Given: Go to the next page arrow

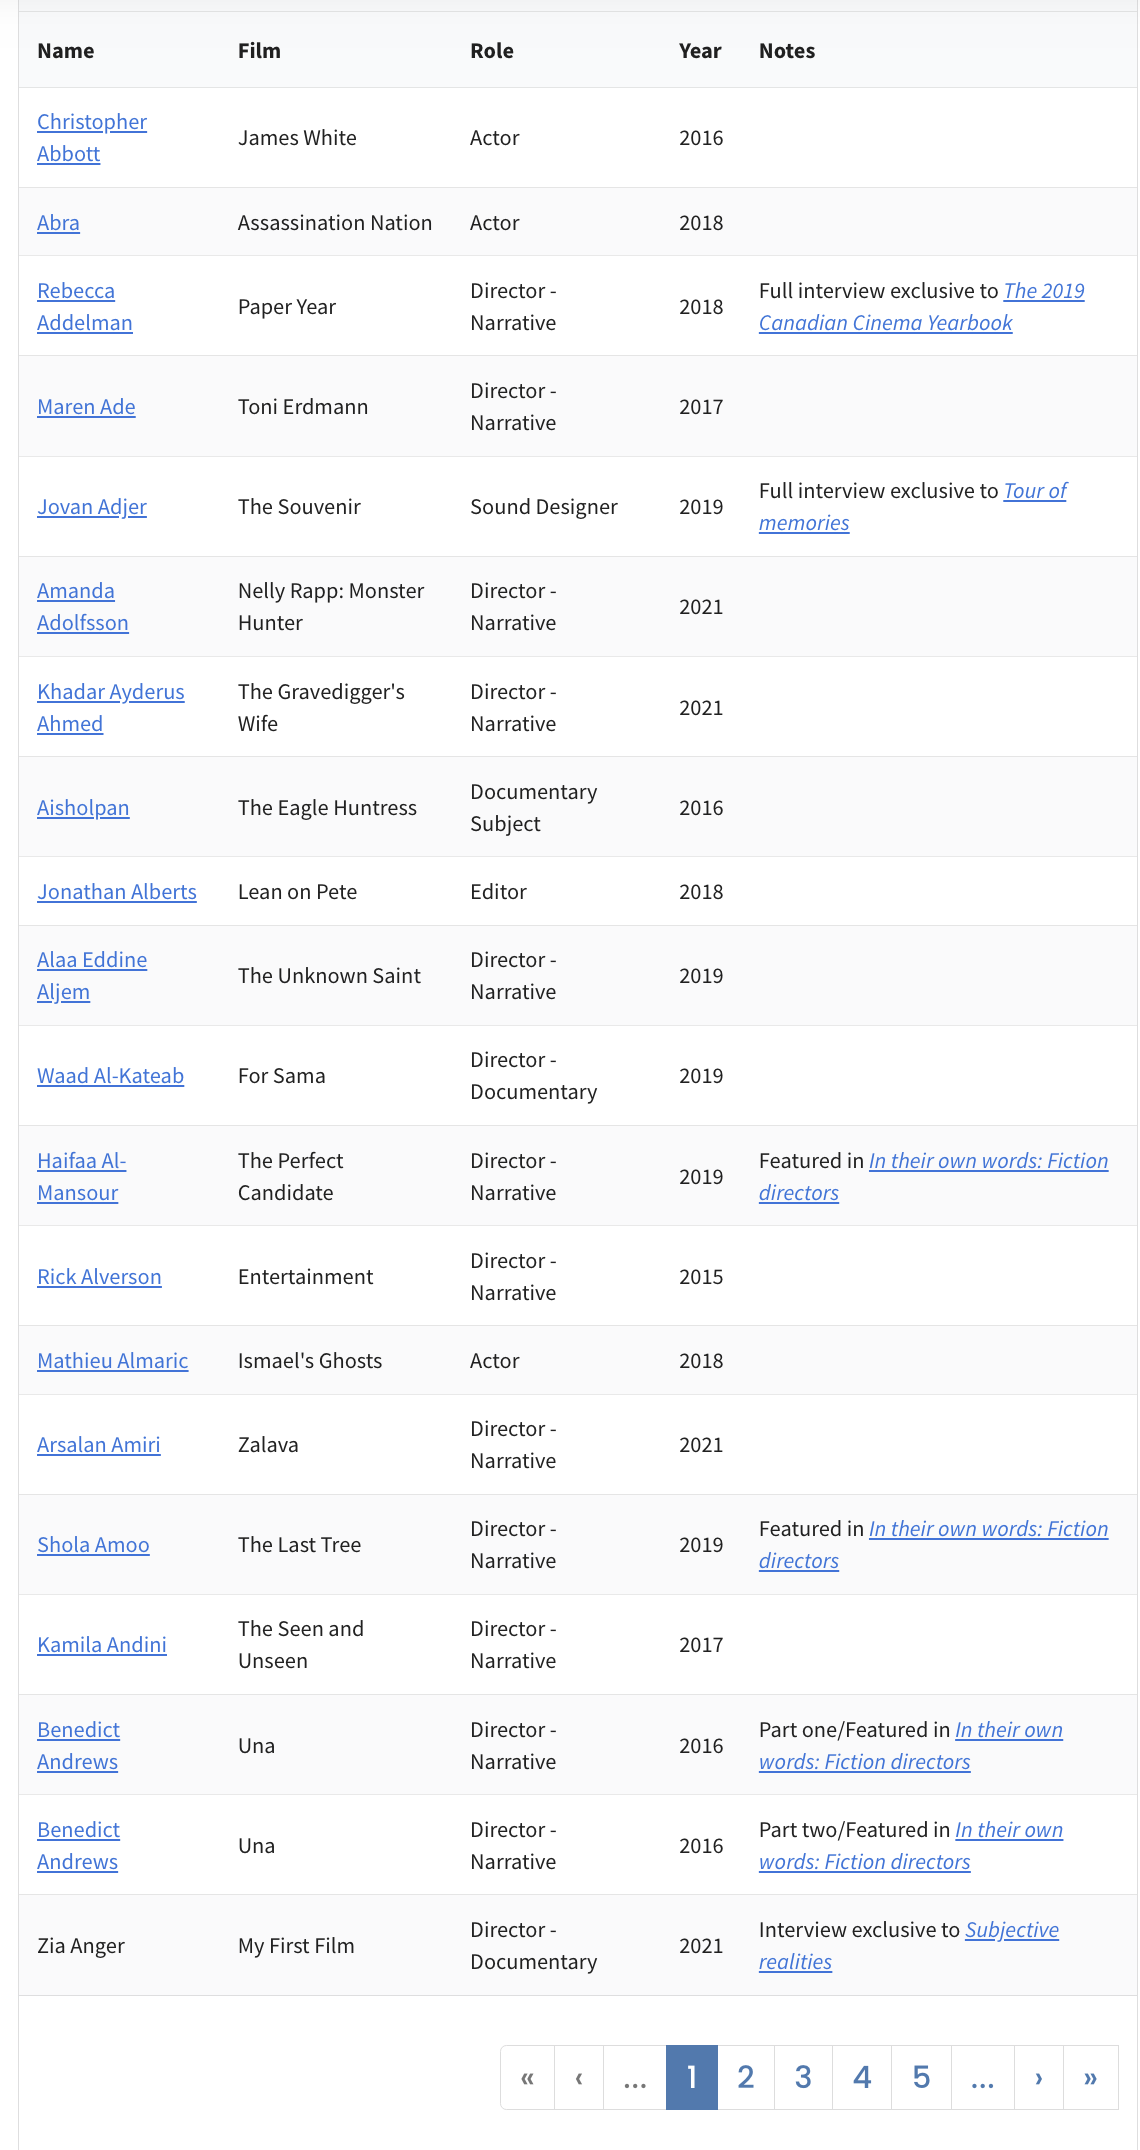Looking at the screenshot, I should coord(1039,2078).
